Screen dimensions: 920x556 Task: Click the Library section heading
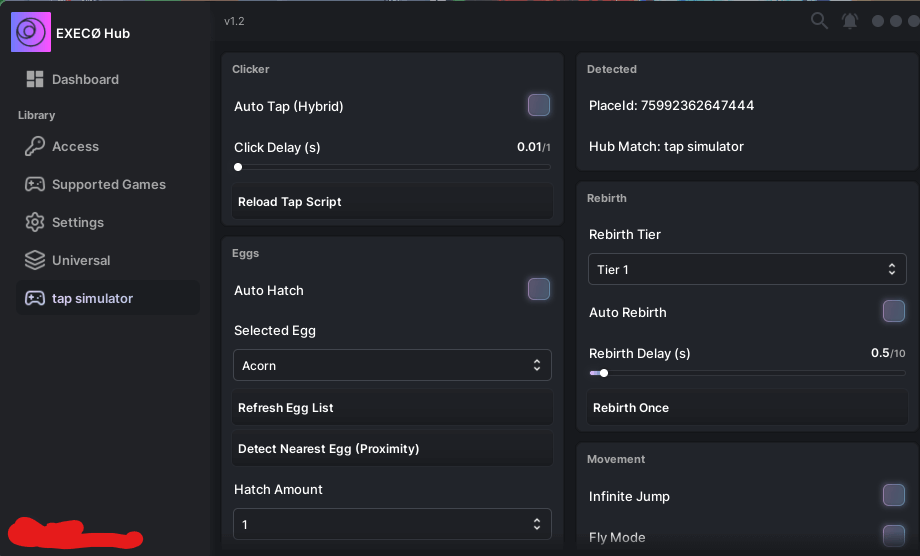tap(36, 116)
